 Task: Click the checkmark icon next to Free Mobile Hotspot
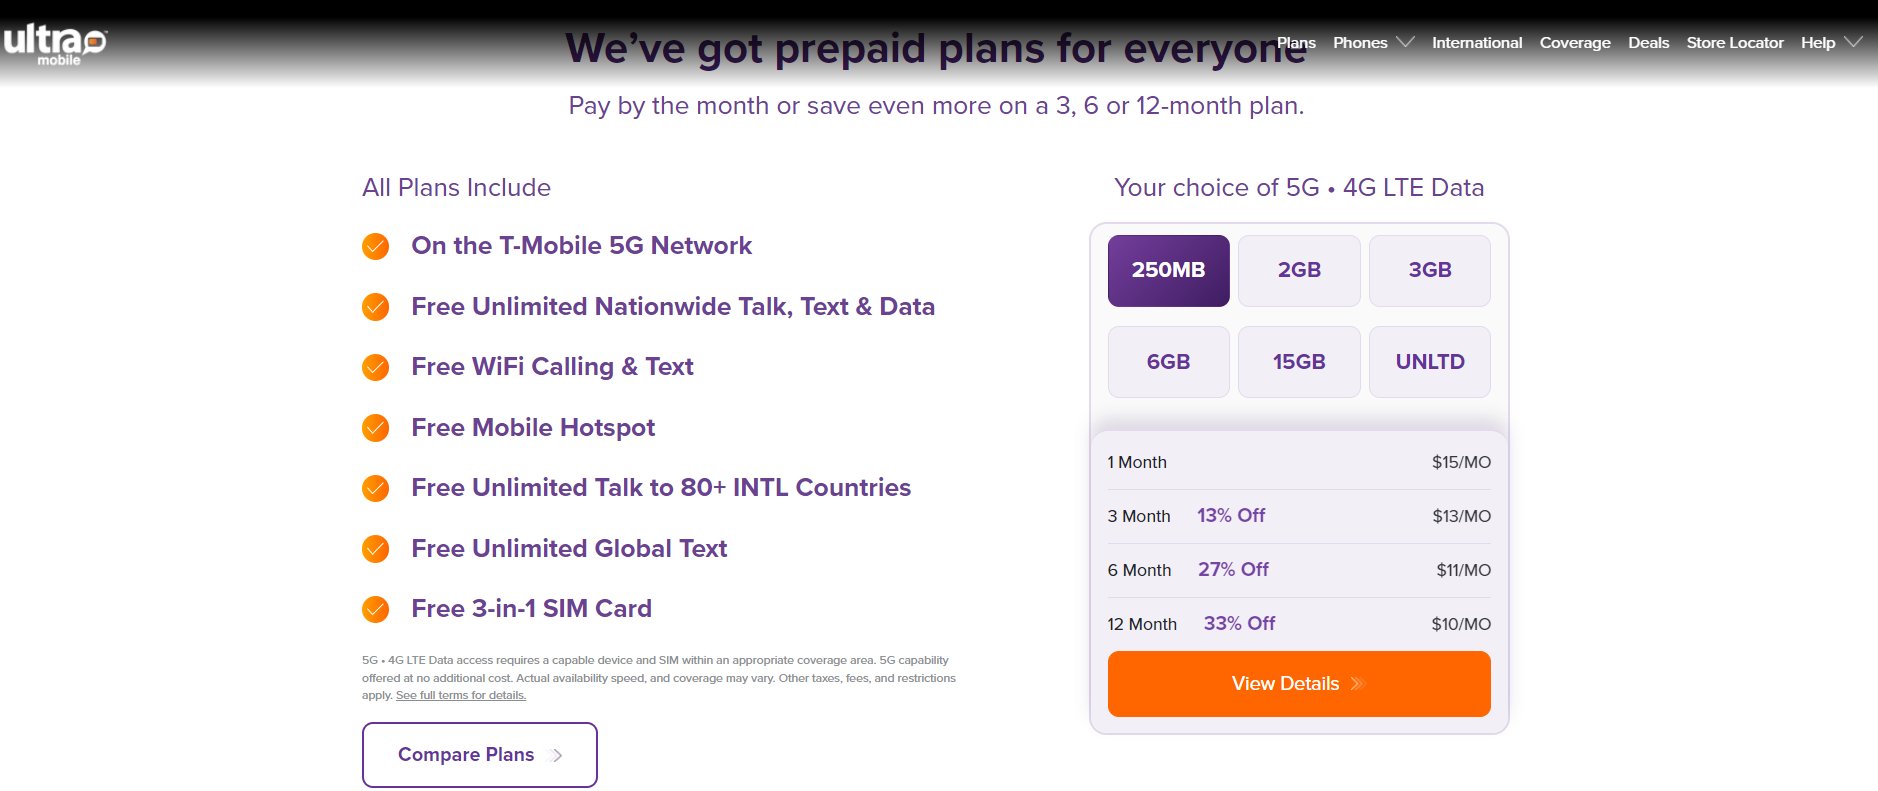[x=376, y=428]
